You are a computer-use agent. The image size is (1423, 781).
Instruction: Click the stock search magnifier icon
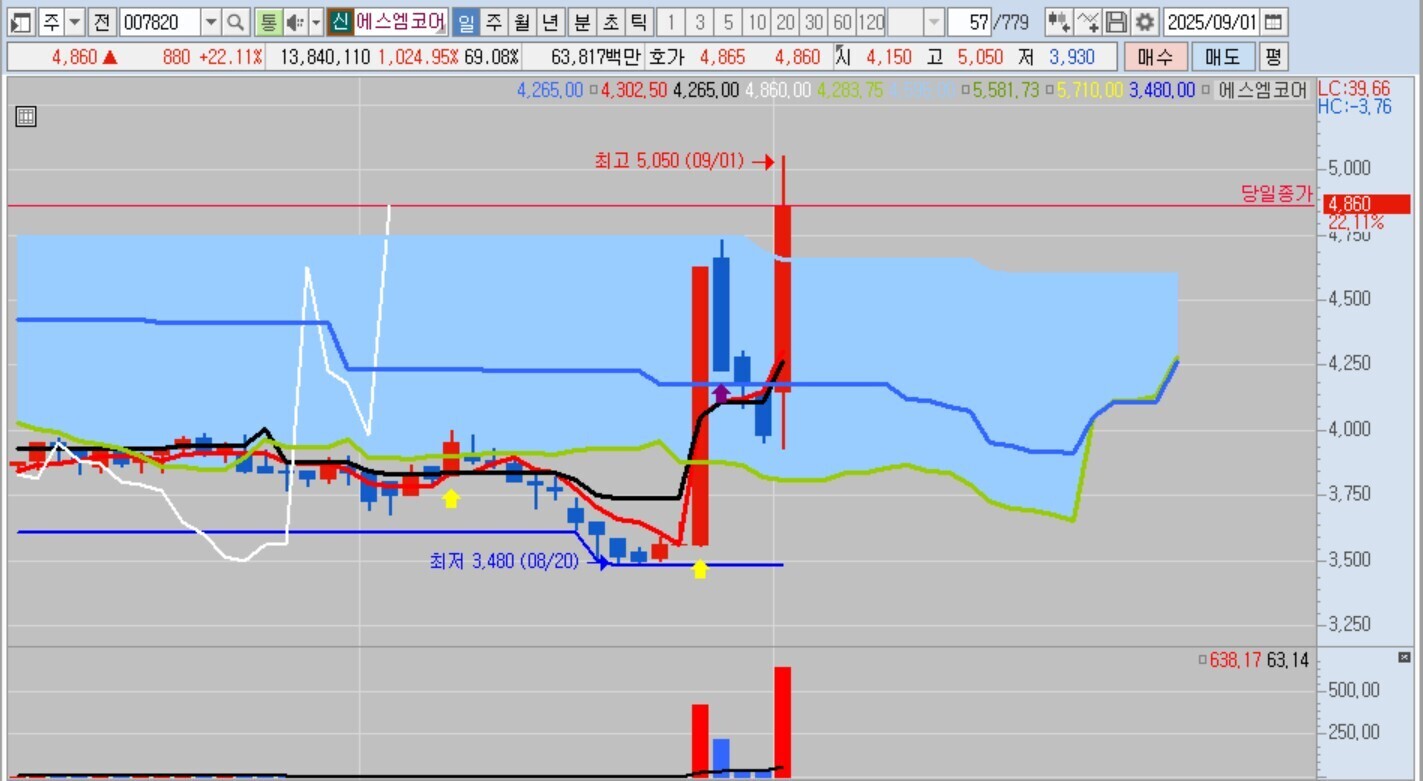[235, 22]
